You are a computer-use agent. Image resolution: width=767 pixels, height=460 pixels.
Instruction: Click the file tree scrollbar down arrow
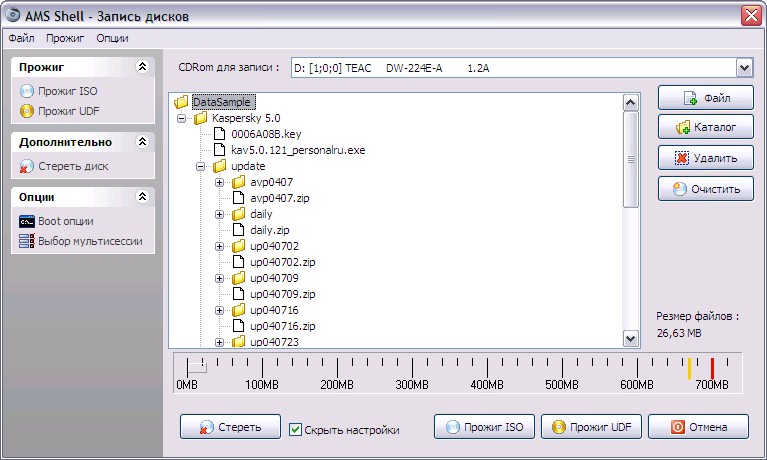point(631,338)
